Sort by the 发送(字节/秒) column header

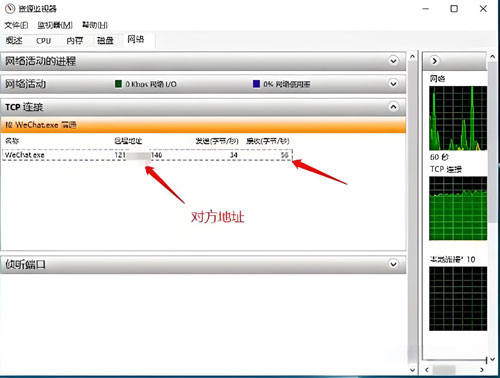[x=217, y=141]
